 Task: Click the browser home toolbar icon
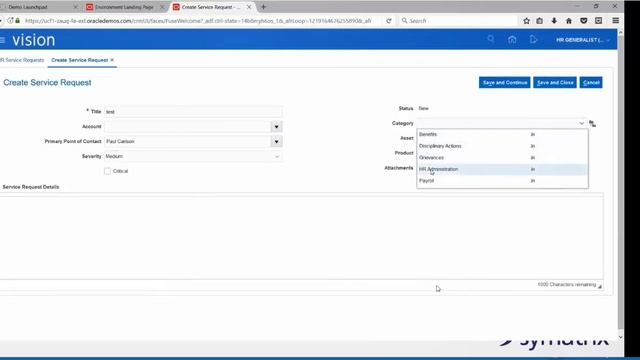tap(569, 21)
